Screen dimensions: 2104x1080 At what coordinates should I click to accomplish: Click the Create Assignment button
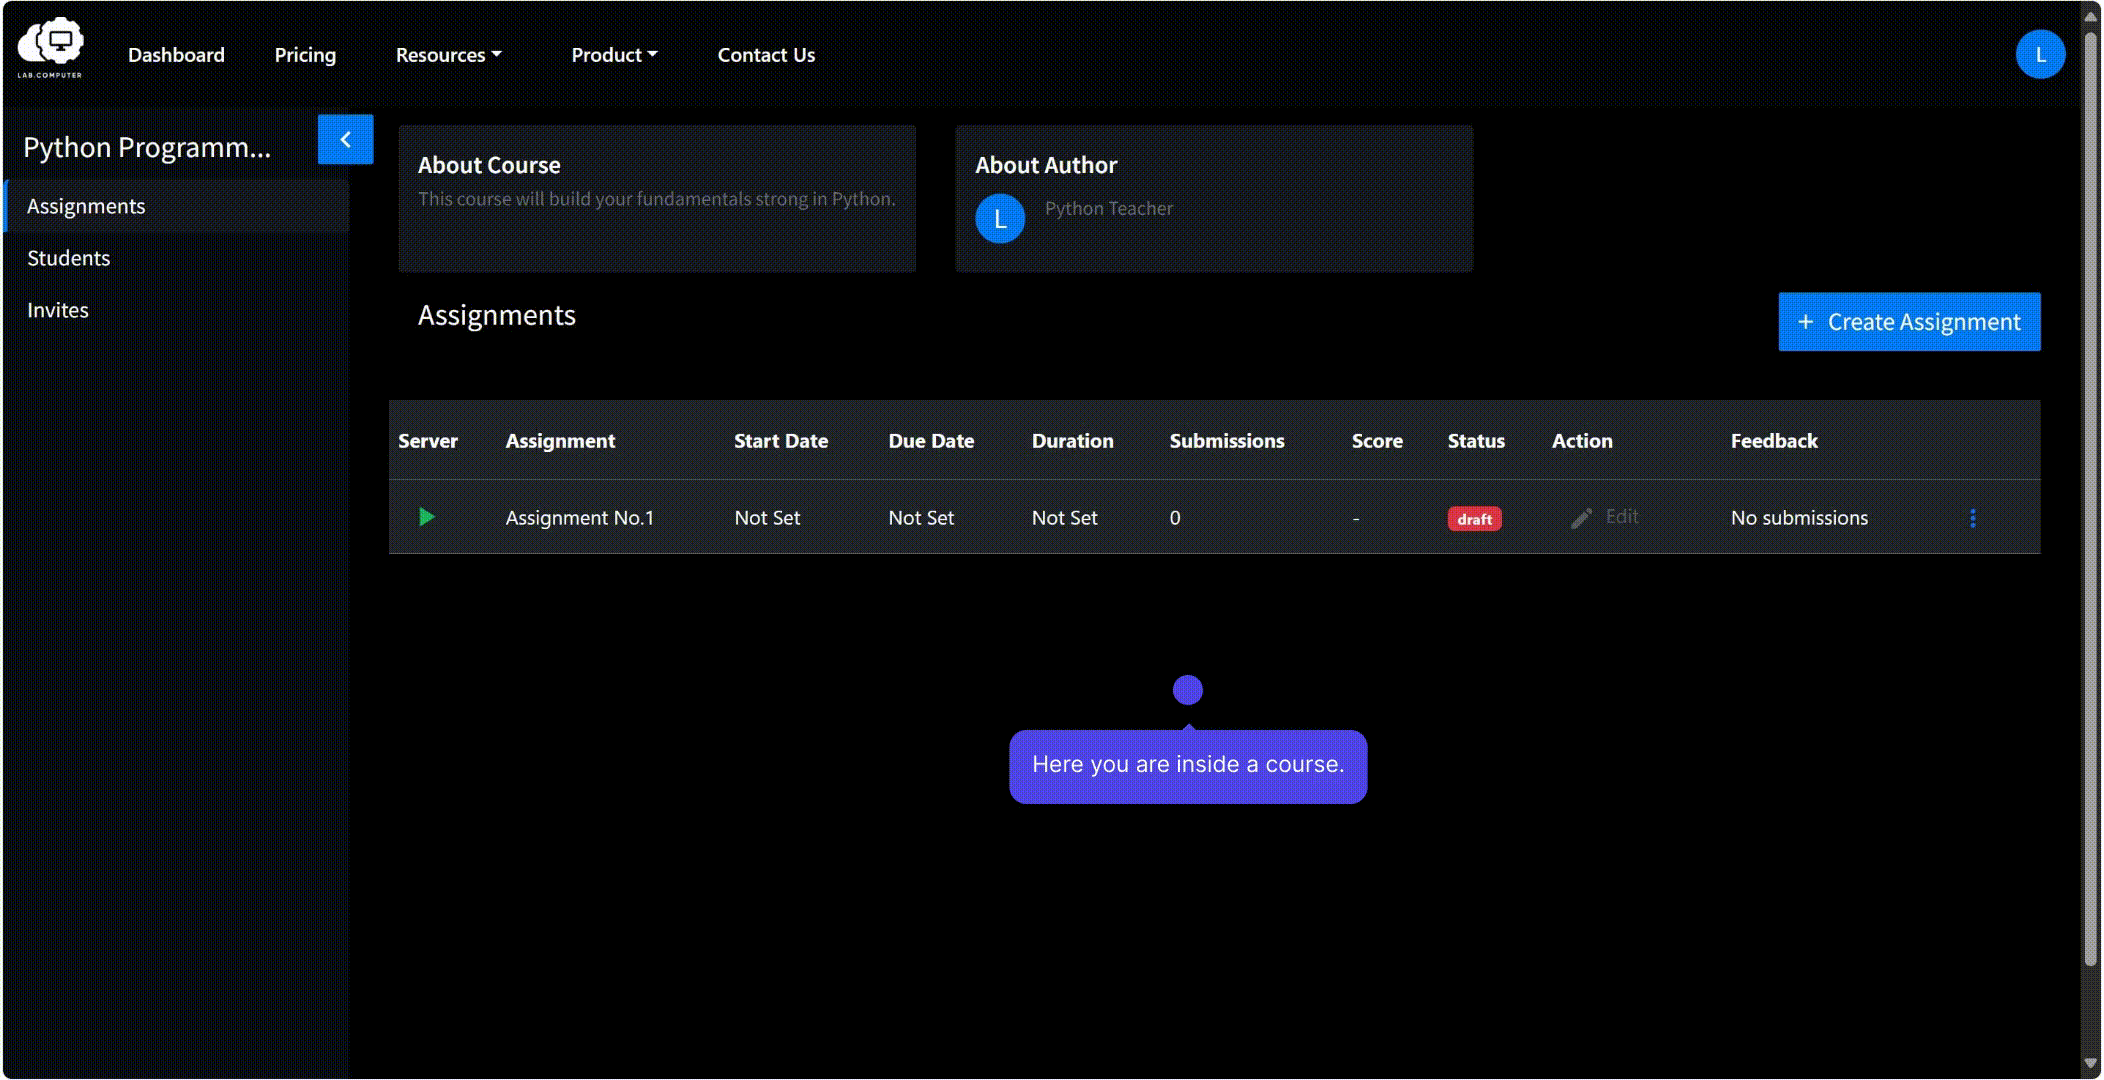(1909, 322)
